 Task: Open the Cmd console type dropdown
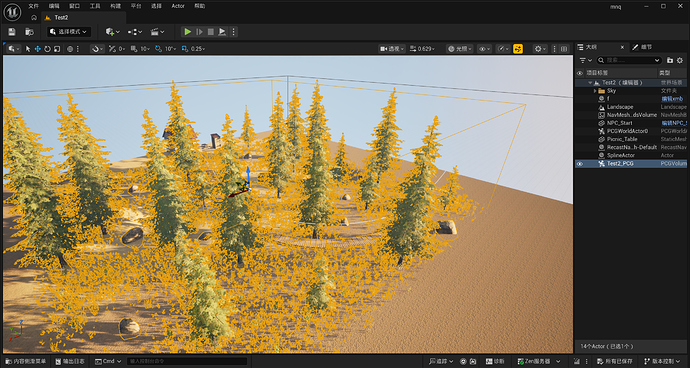pyautogui.click(x=108, y=361)
